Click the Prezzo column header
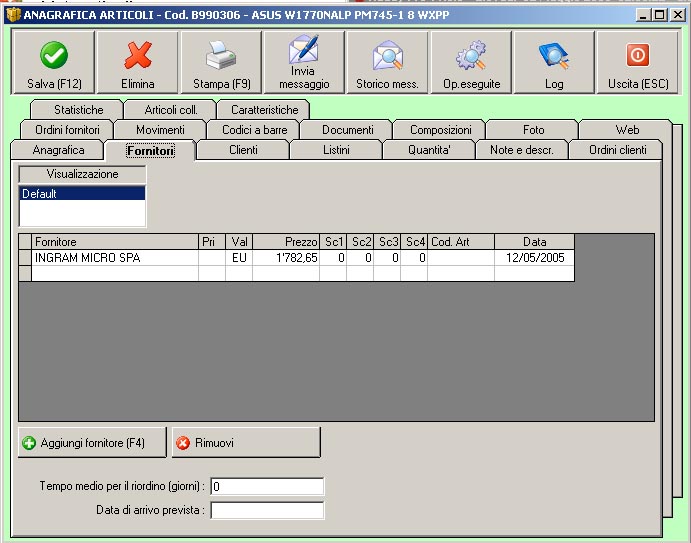Image resolution: width=691 pixels, height=543 pixels. [286, 242]
